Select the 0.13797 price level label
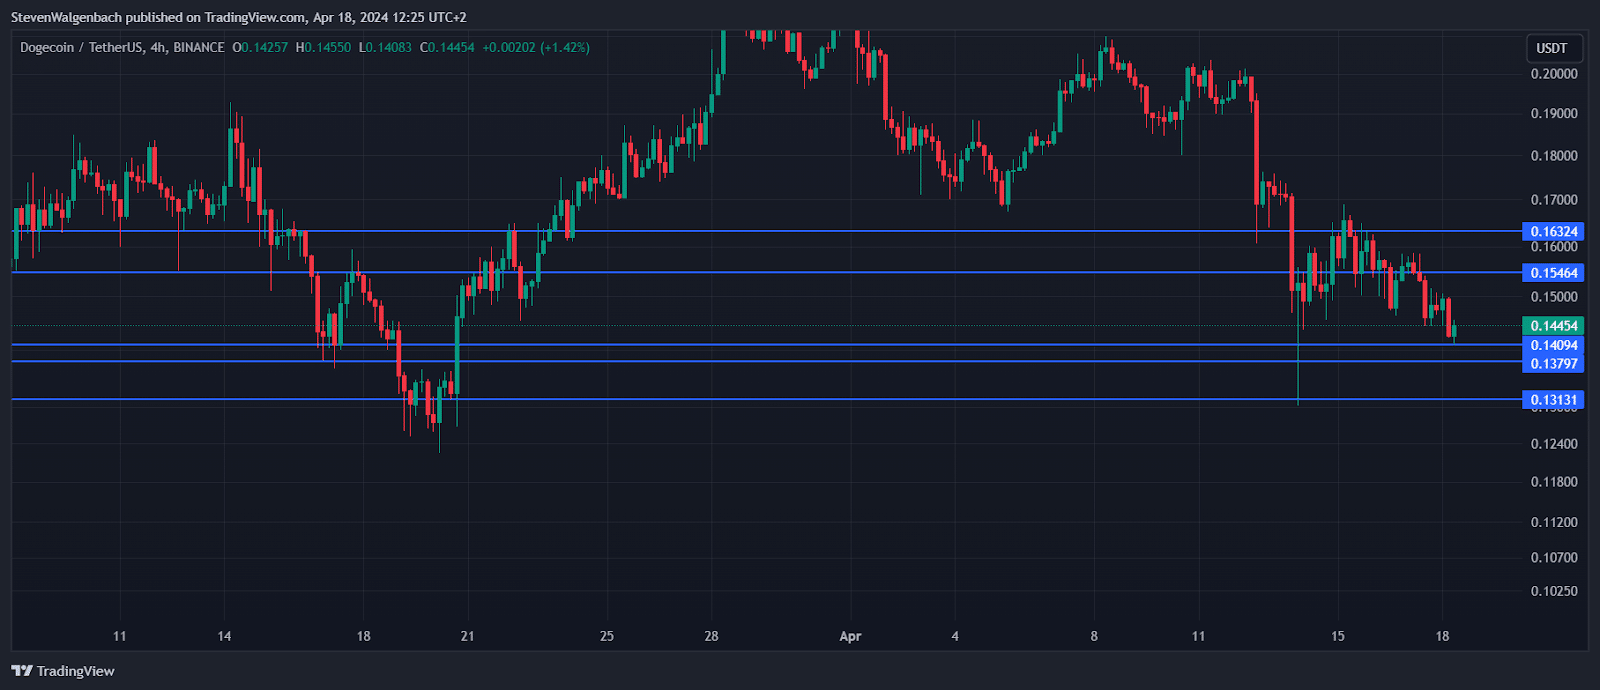This screenshot has width=1600, height=690. pos(1553,363)
